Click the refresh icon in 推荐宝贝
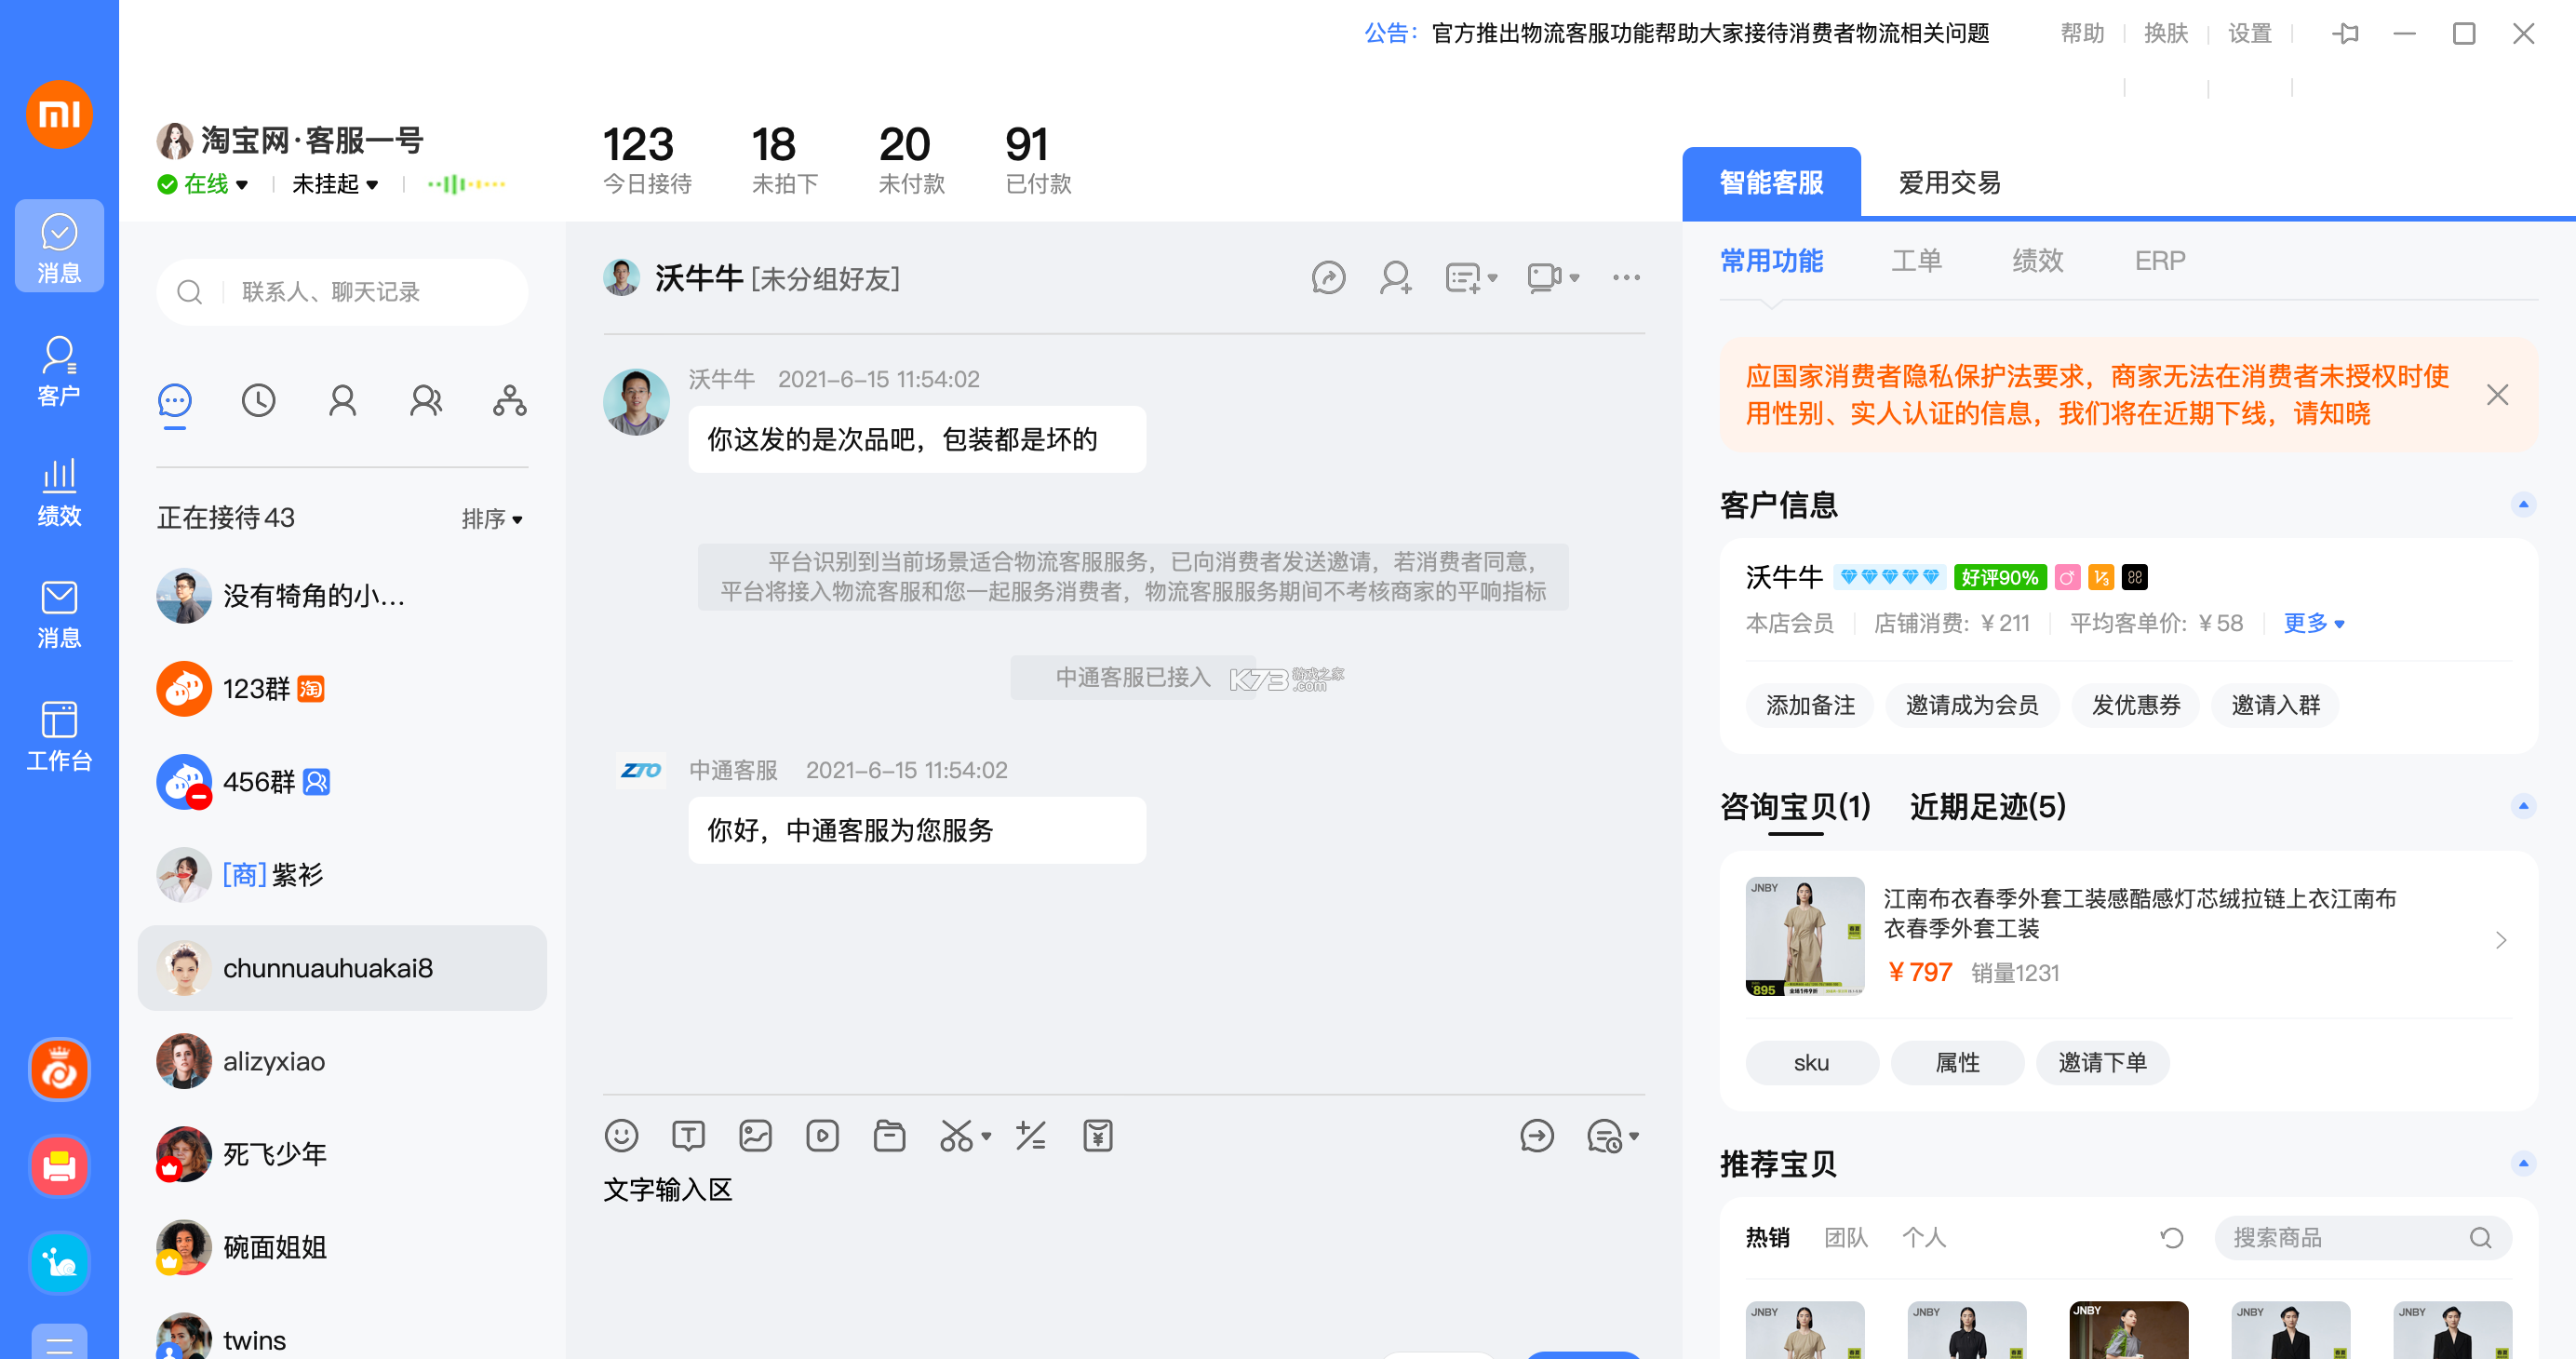Image resolution: width=2576 pixels, height=1359 pixels. click(x=2171, y=1238)
